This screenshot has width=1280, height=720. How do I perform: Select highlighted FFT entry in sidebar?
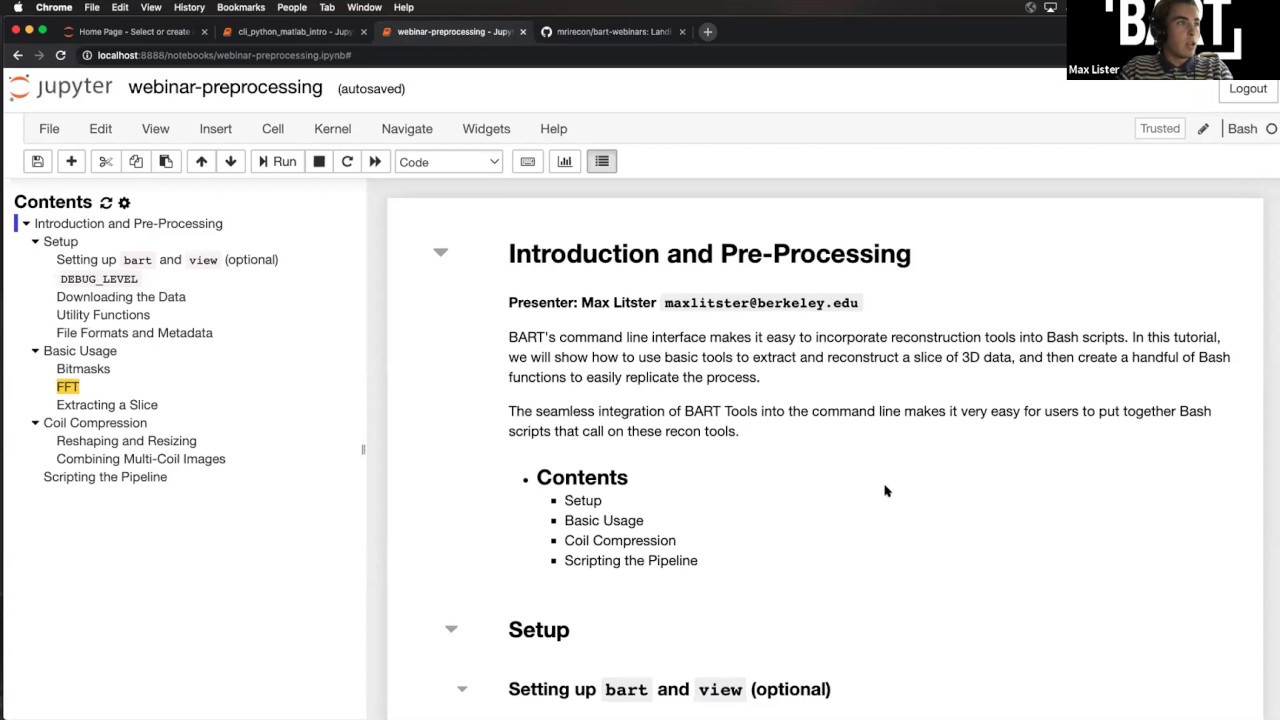pyautogui.click(x=68, y=387)
